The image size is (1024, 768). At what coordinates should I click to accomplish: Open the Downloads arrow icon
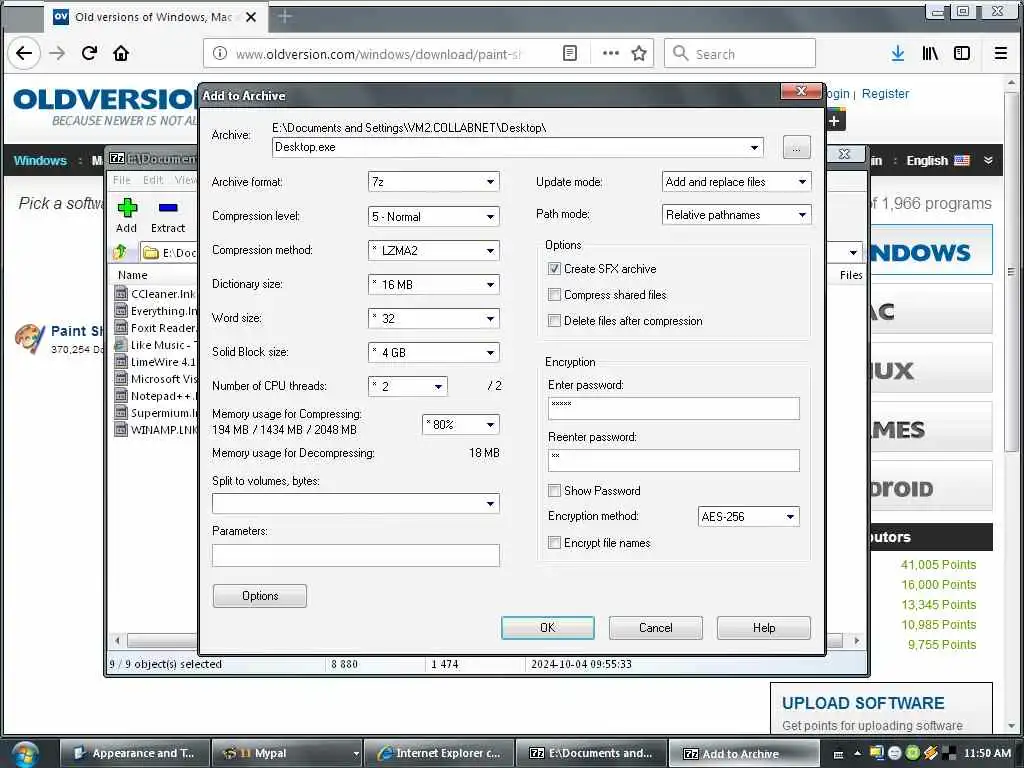pos(898,54)
